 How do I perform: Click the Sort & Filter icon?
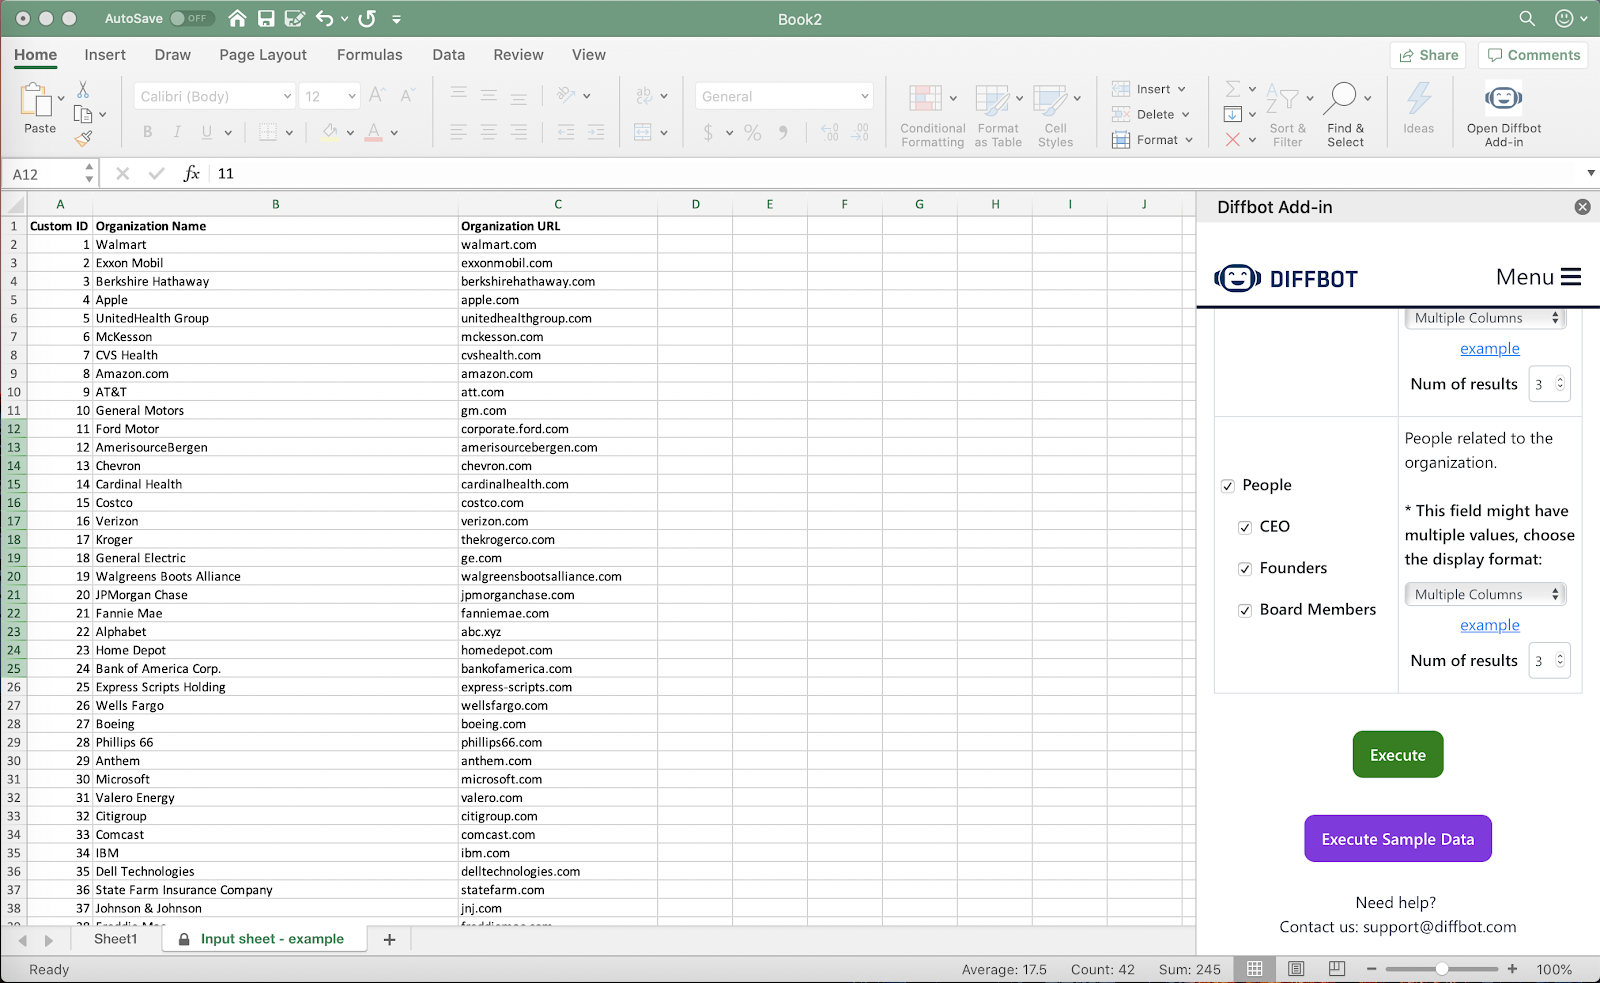pos(1282,98)
